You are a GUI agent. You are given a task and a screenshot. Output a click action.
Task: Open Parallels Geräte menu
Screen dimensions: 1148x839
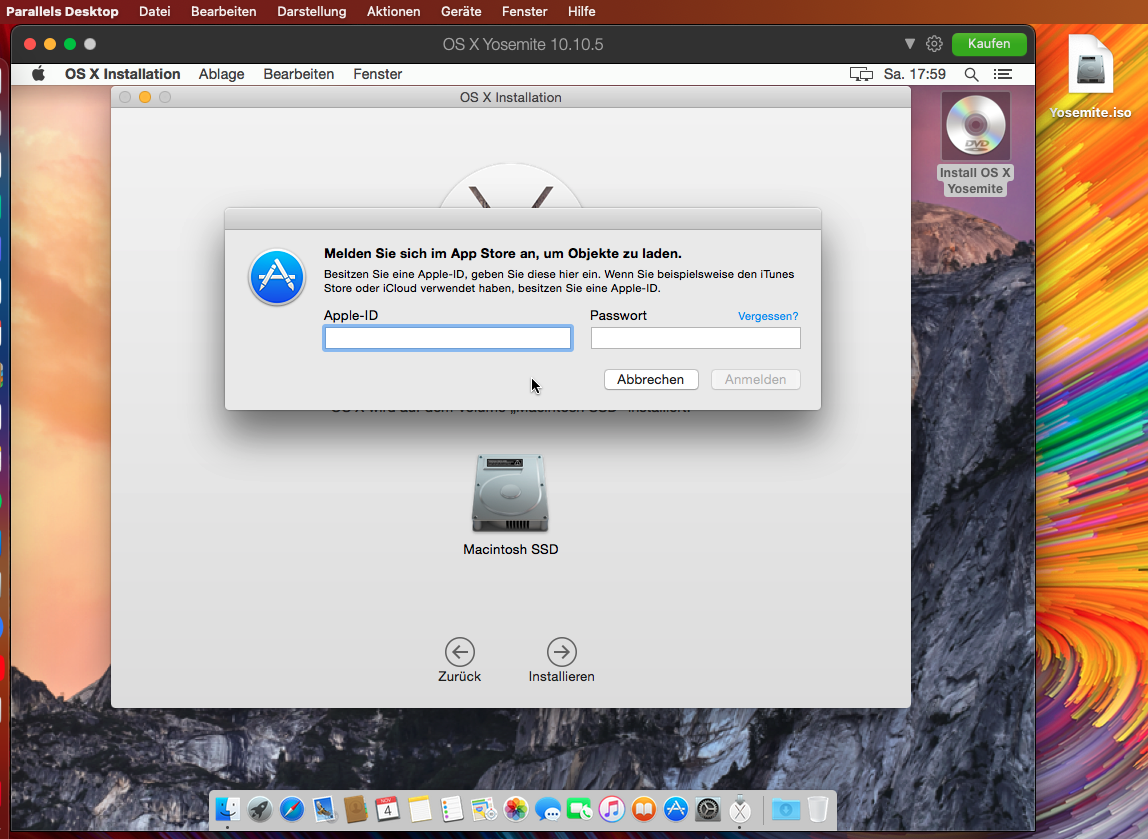pos(461,12)
